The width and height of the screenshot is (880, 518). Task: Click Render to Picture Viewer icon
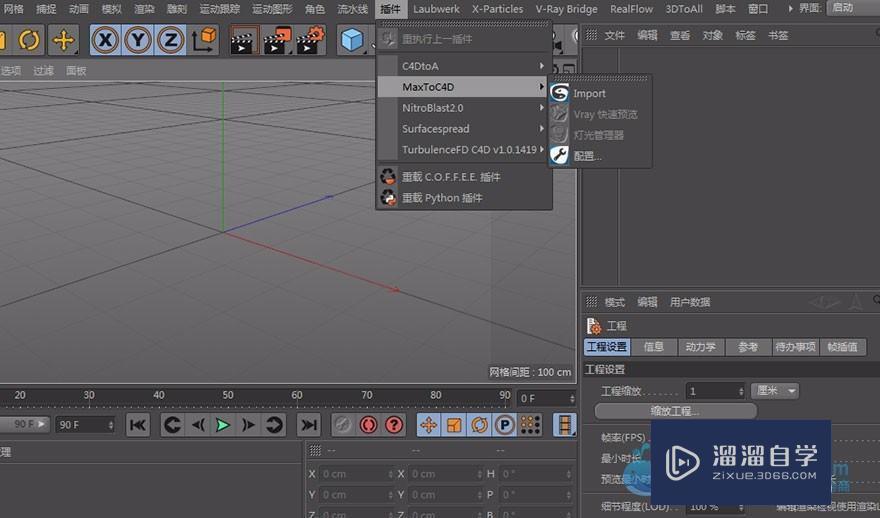tap(277, 40)
